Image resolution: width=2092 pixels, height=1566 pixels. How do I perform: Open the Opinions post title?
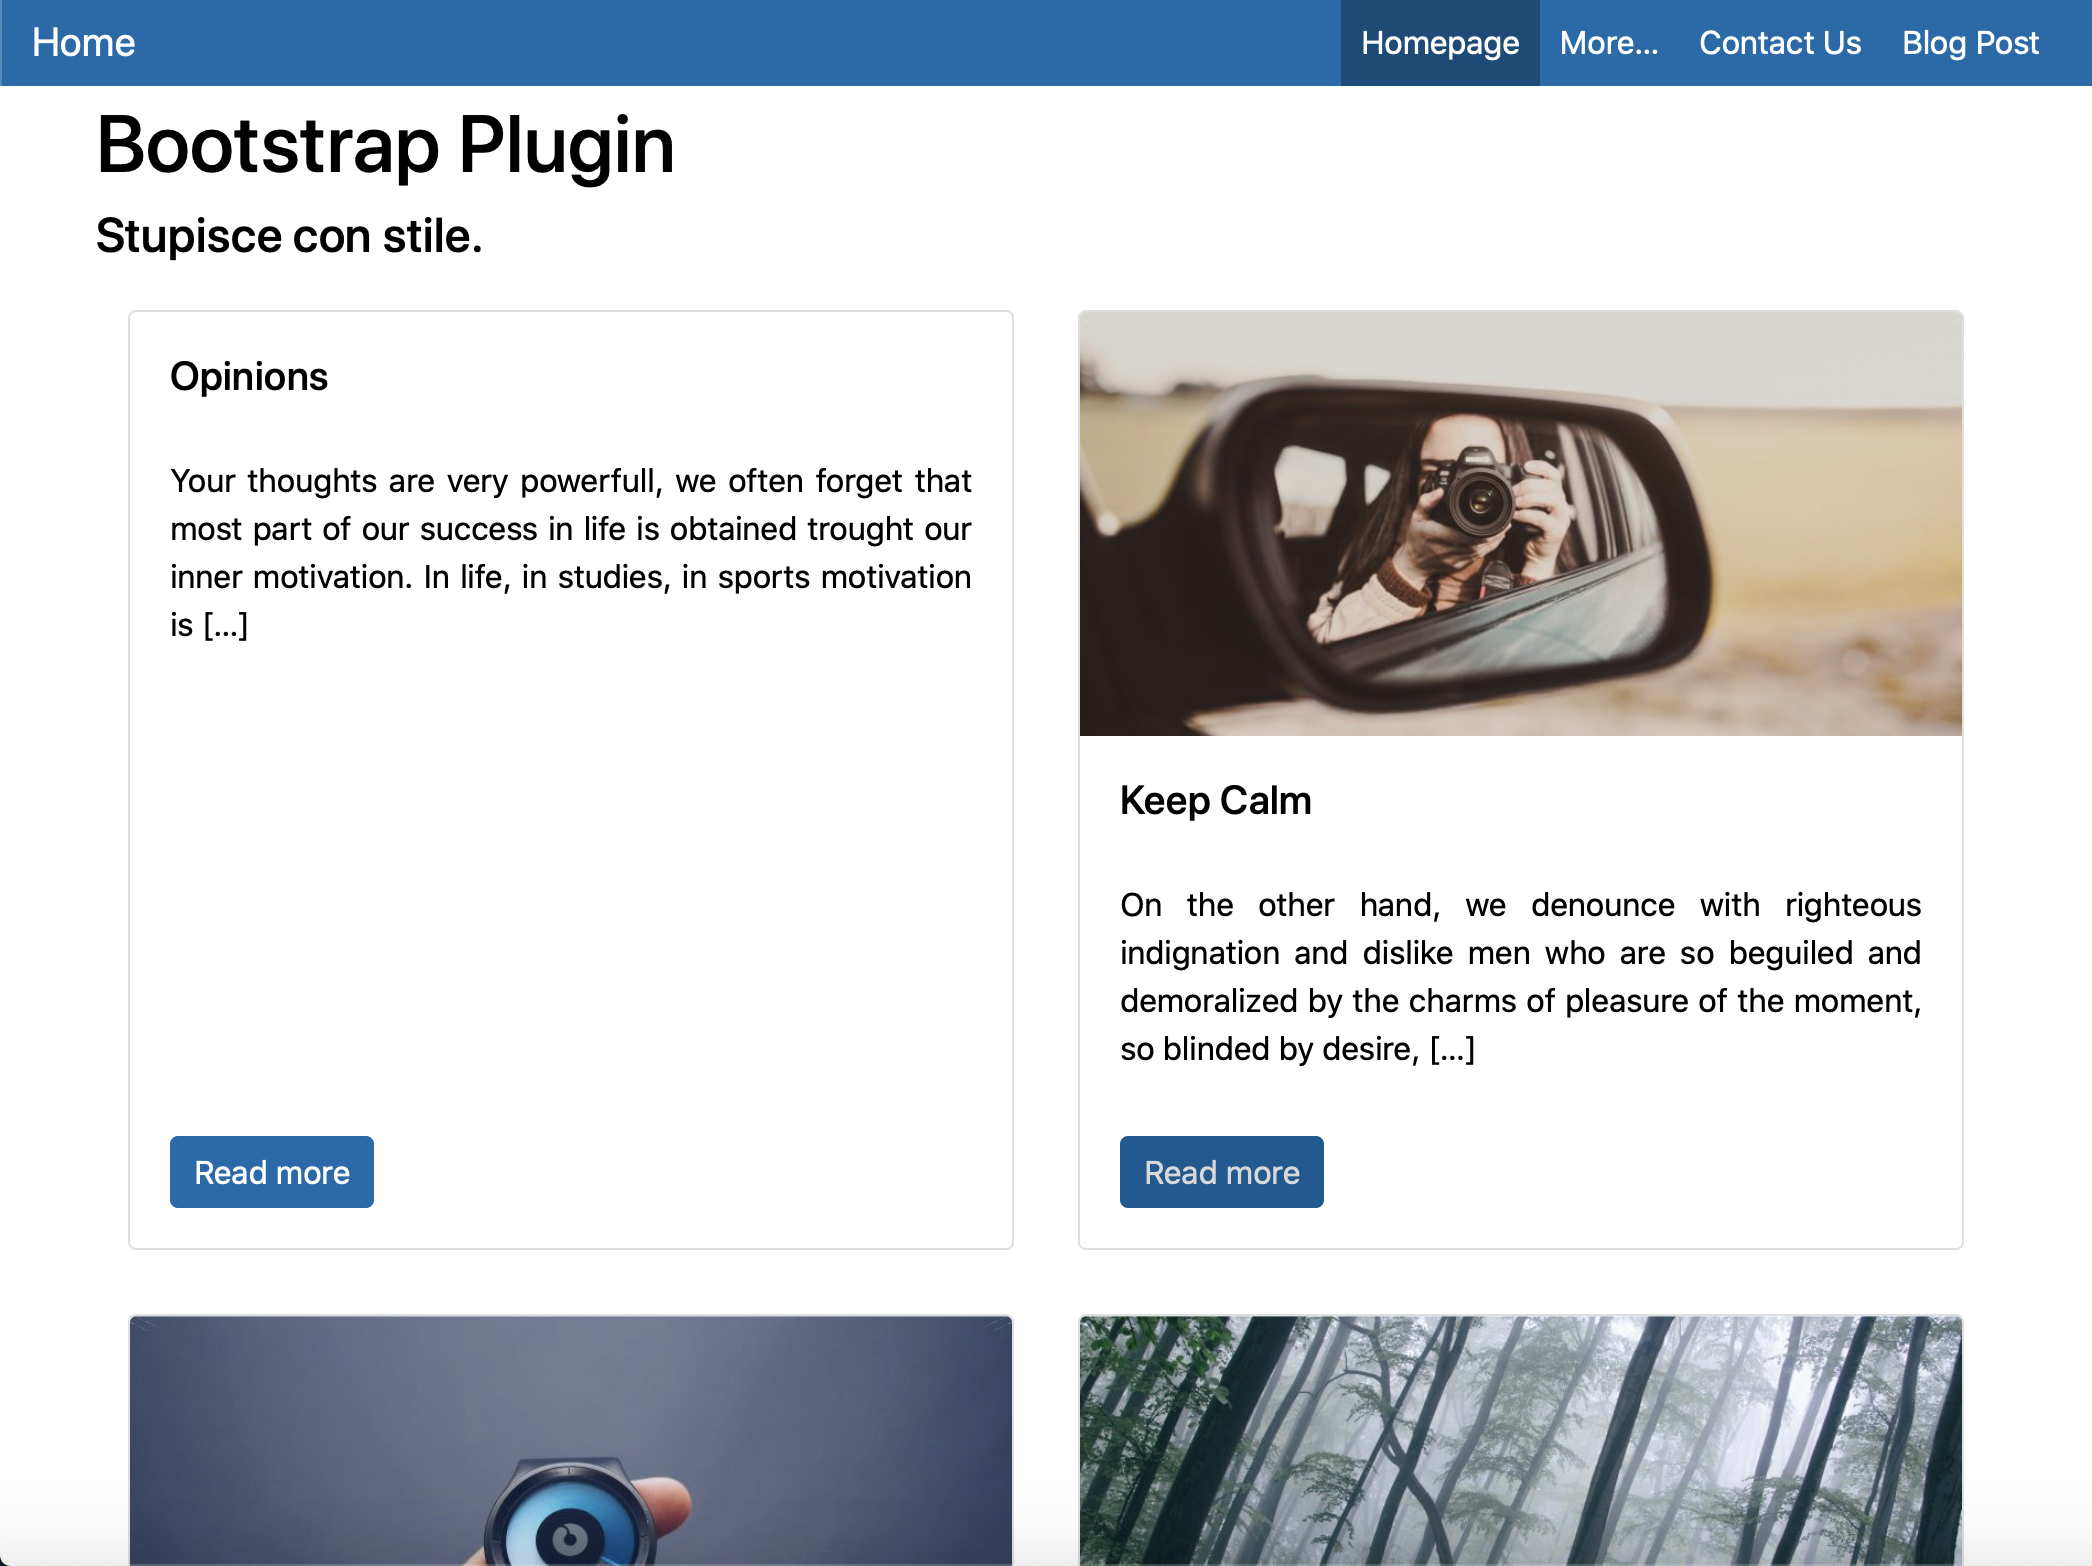249,377
